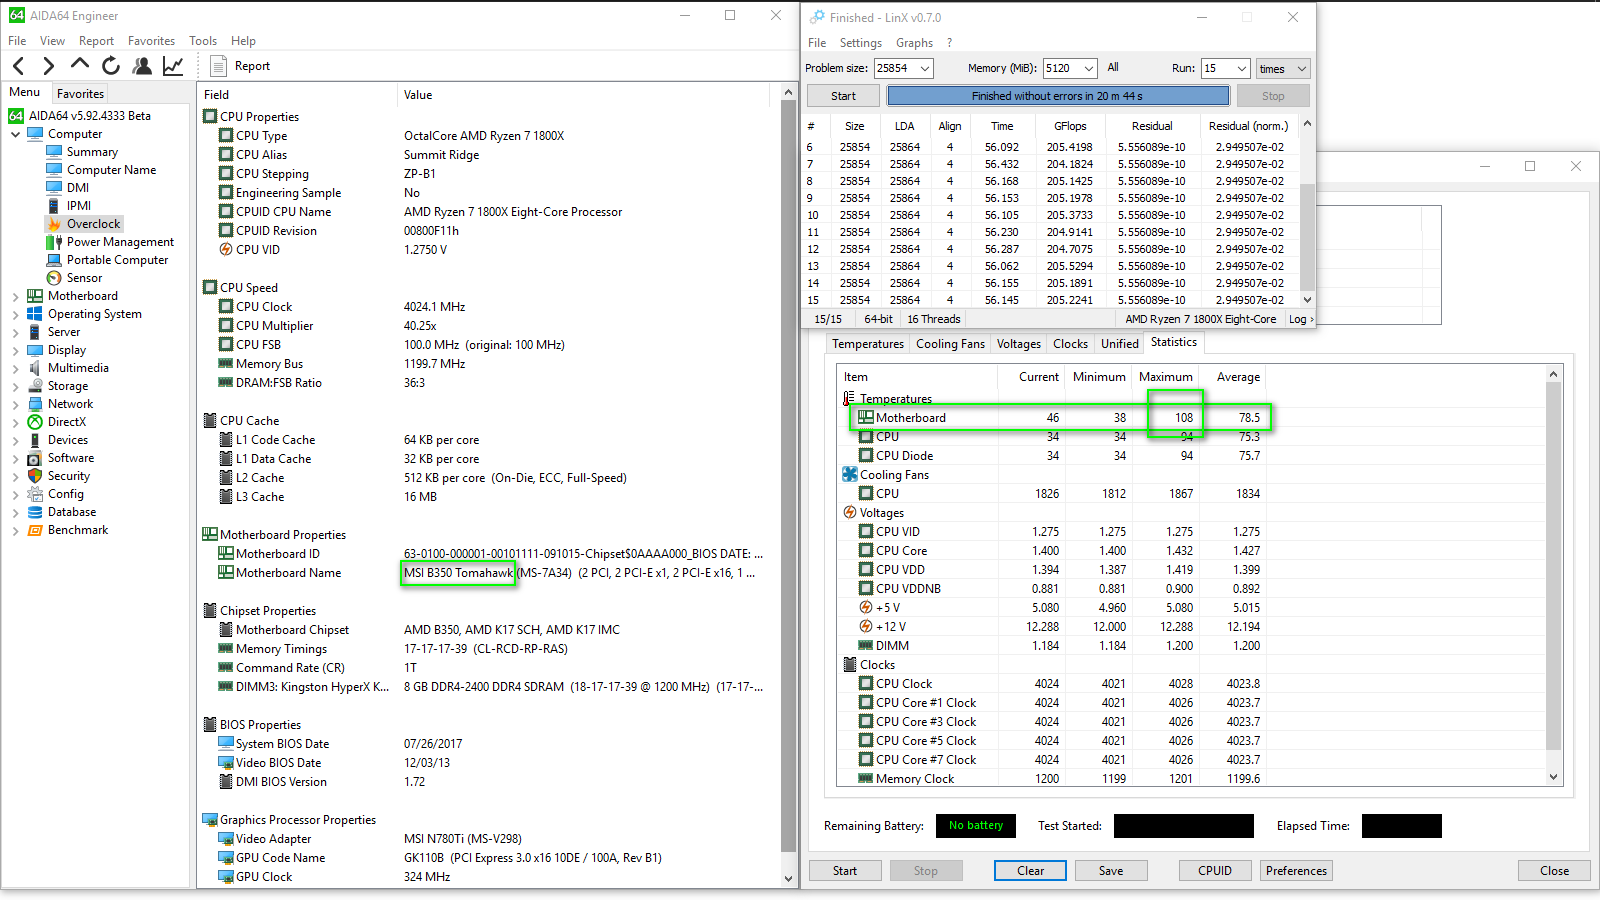
Task: Select the Multimedia tree node
Action: click(78, 368)
